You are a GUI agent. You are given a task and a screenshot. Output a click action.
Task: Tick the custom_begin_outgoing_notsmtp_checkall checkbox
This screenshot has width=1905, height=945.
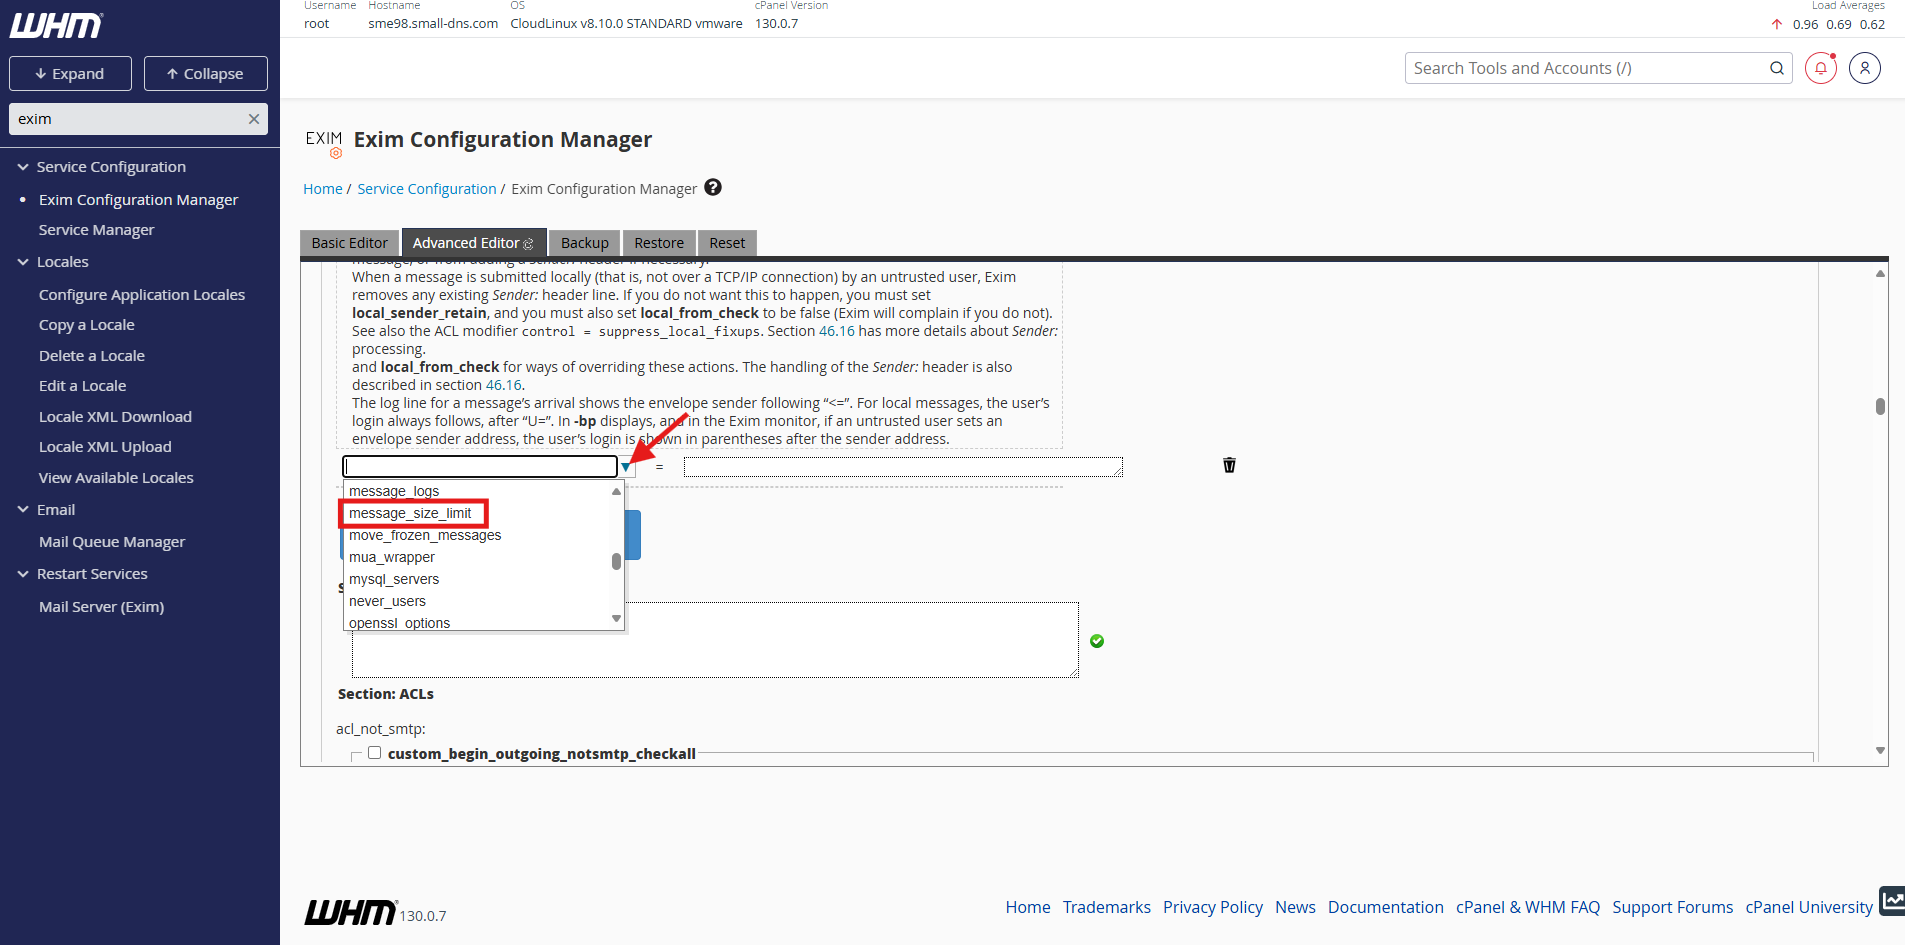click(374, 753)
